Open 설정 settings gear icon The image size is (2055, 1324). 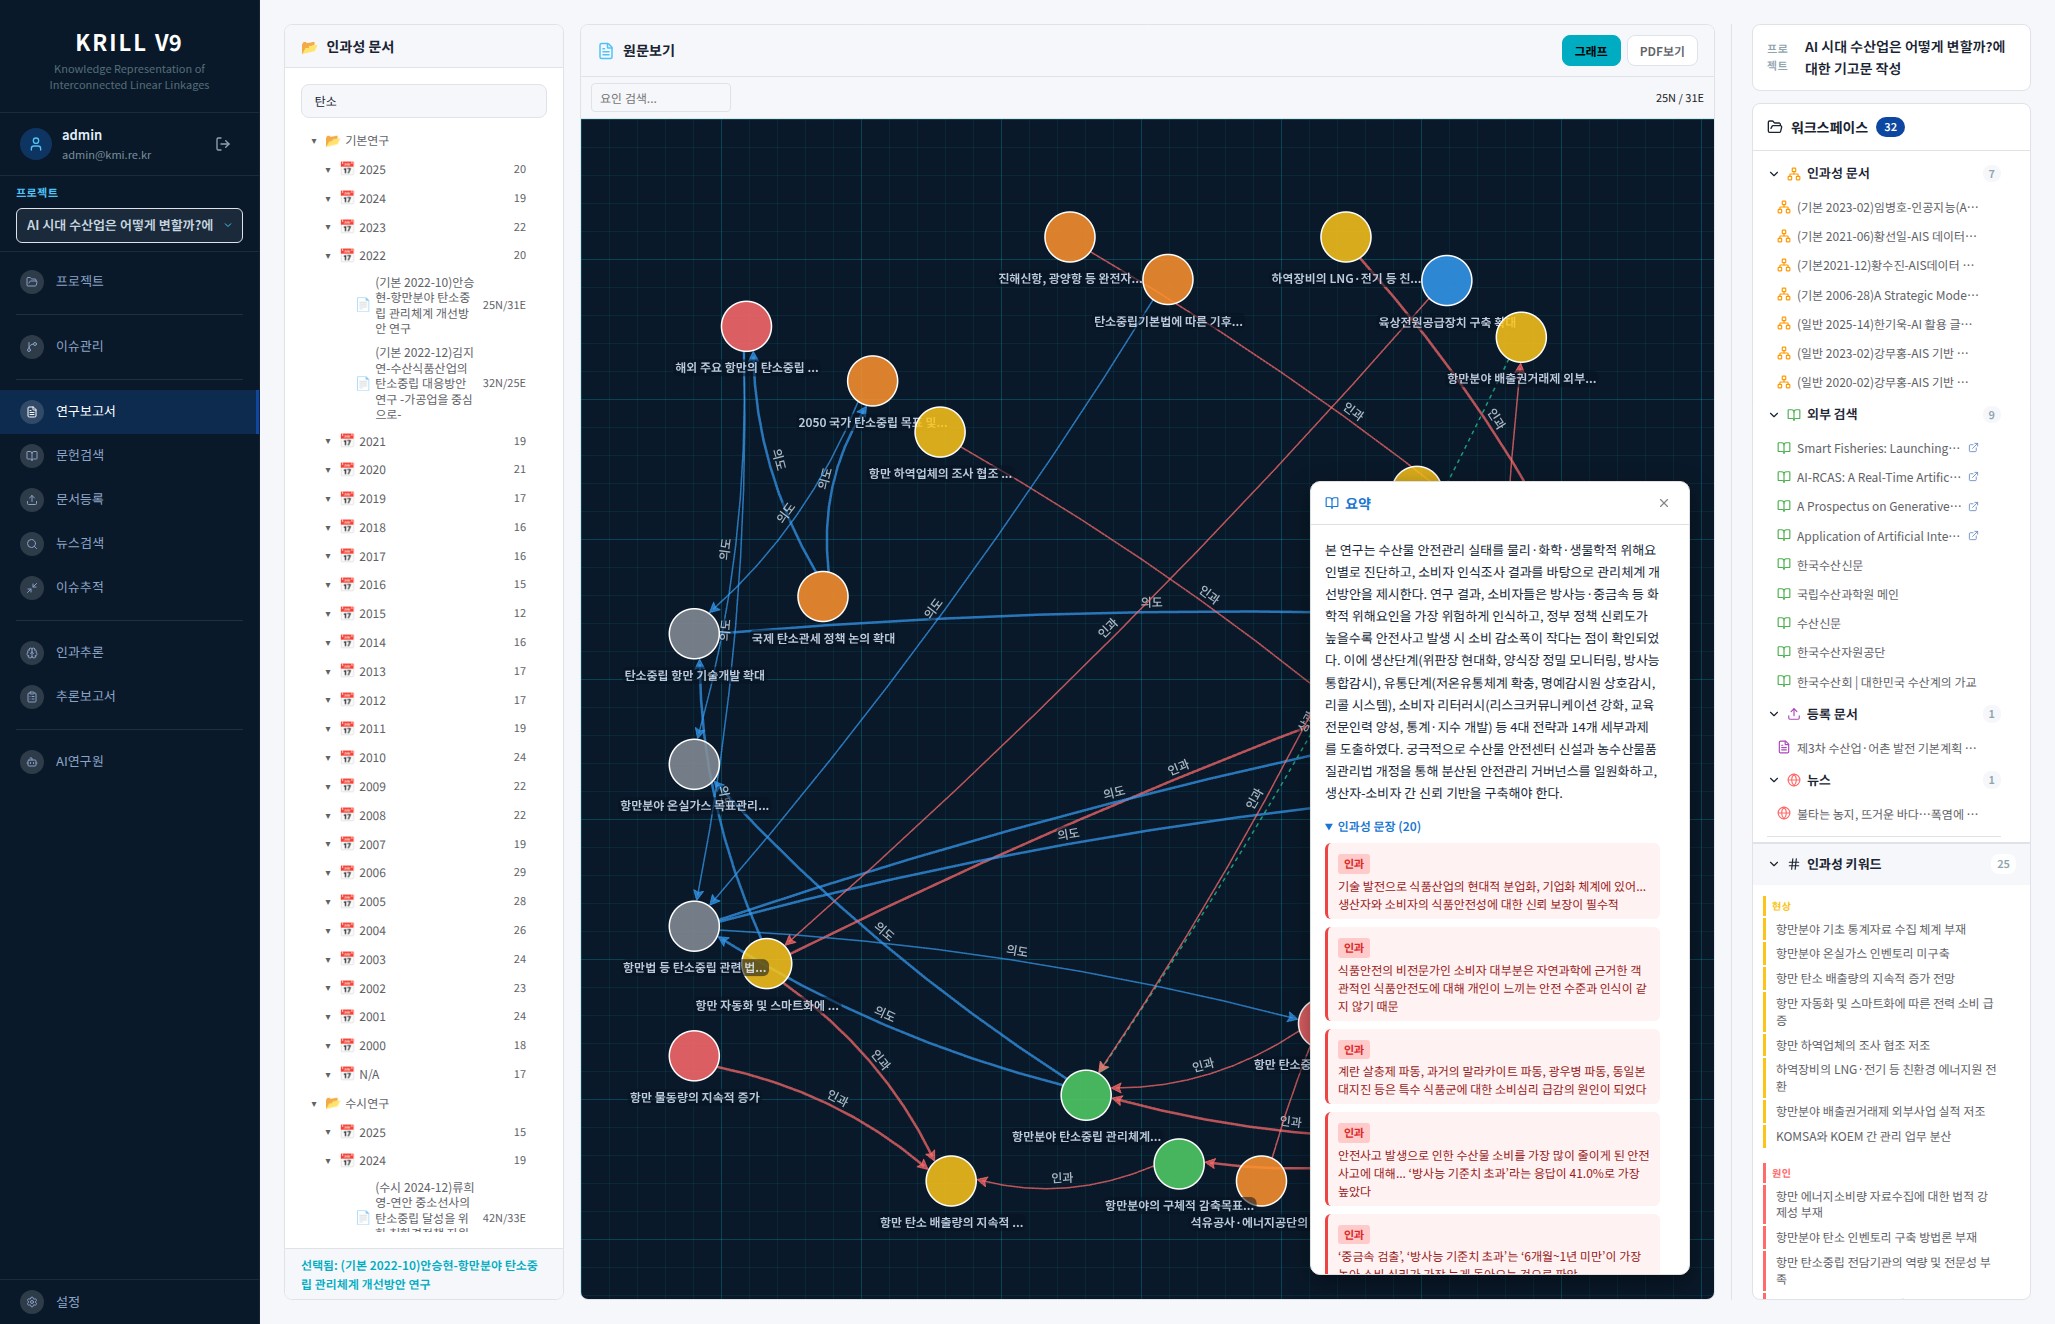pyautogui.click(x=32, y=1302)
